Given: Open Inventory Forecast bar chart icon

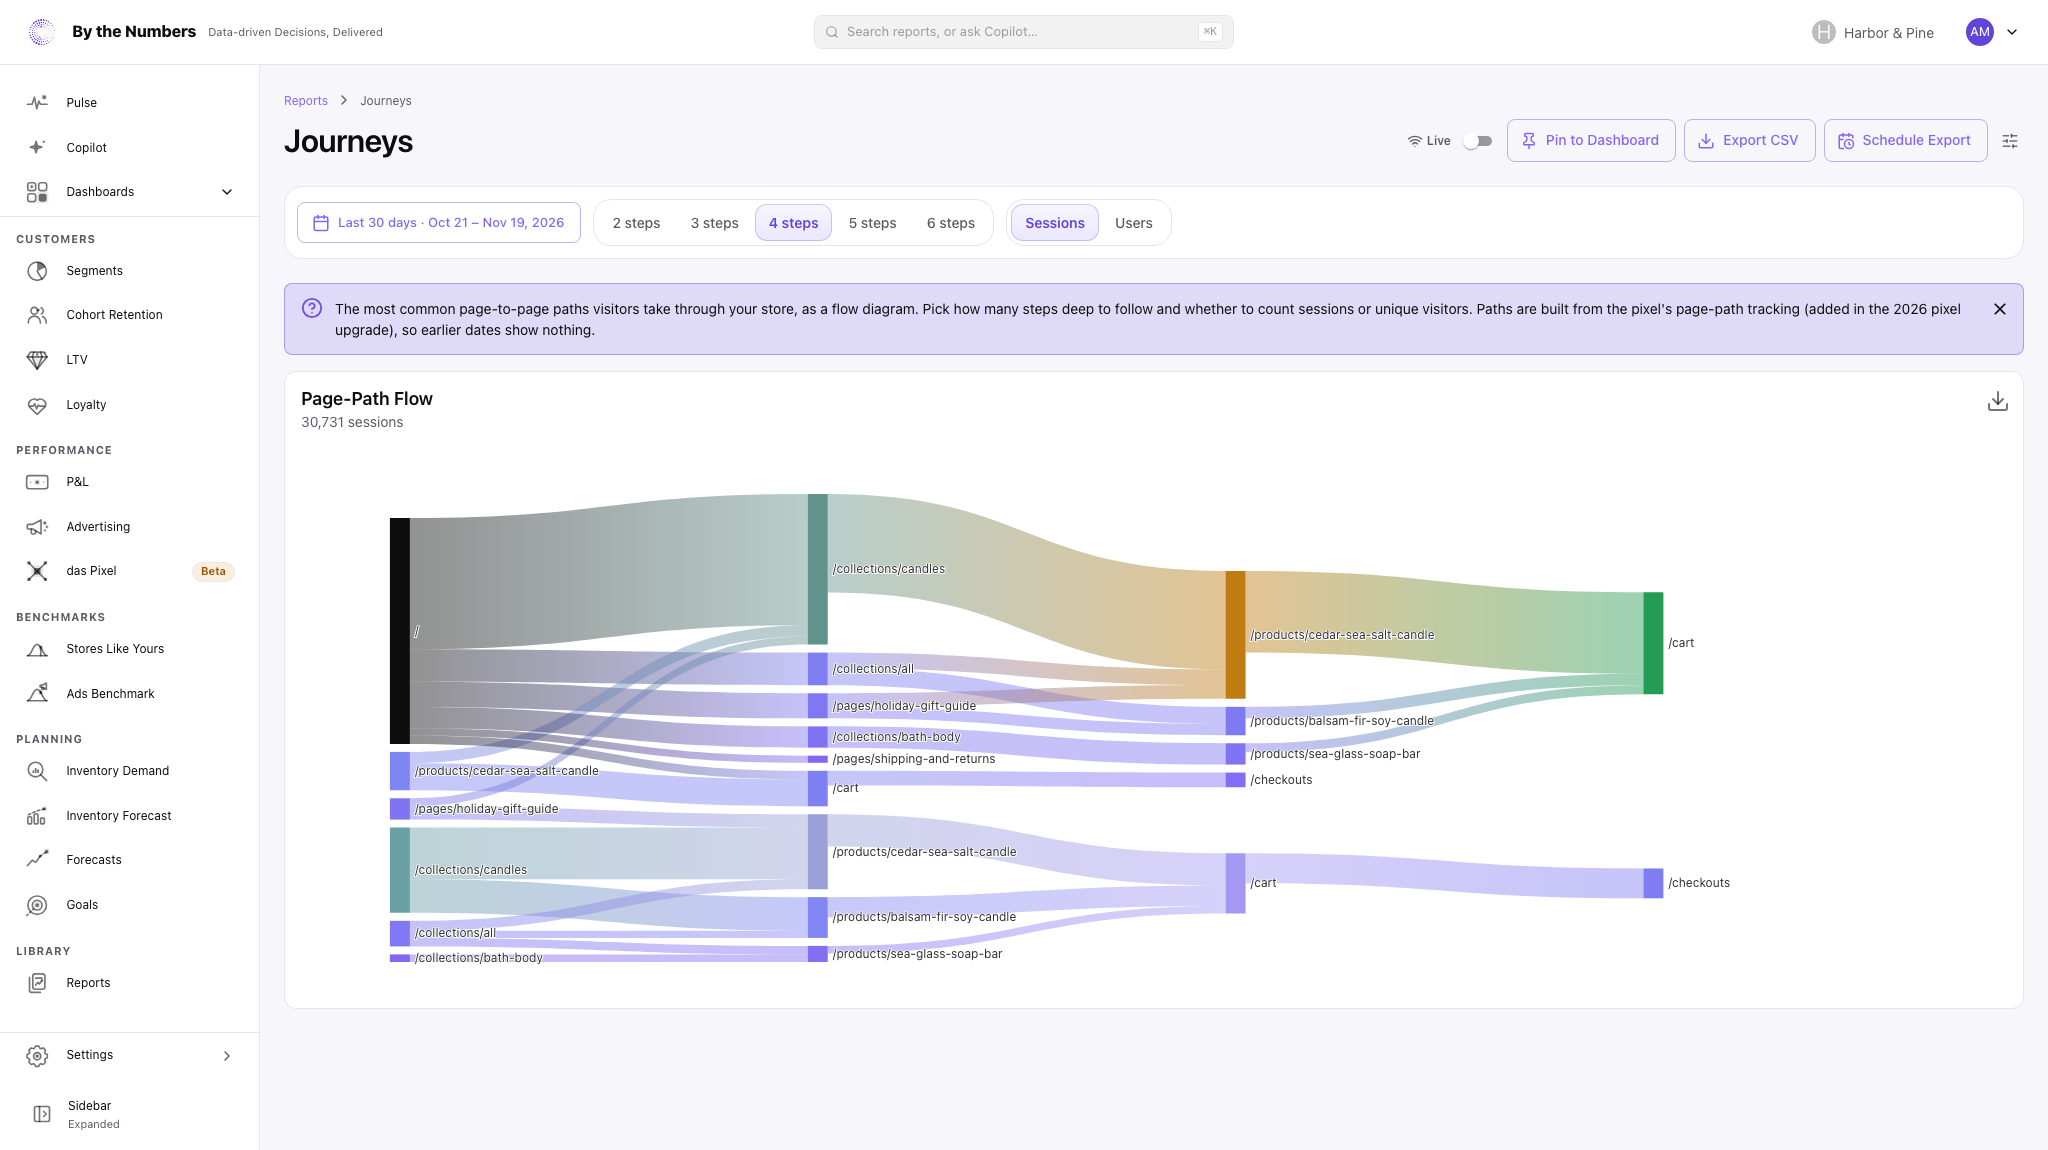Looking at the screenshot, I should 37,816.
